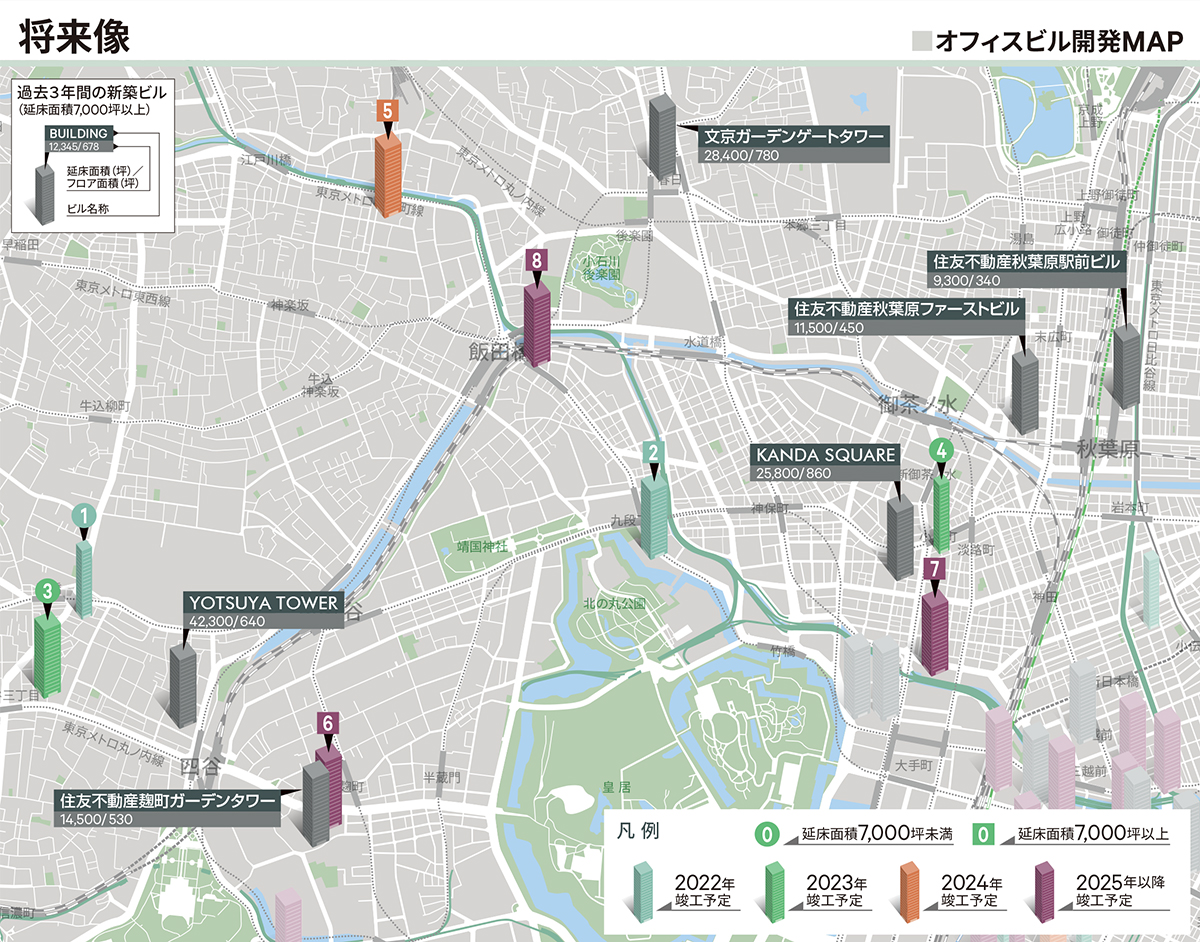
Task: Select the grey KANDA SQUARE building icon
Action: (900, 538)
